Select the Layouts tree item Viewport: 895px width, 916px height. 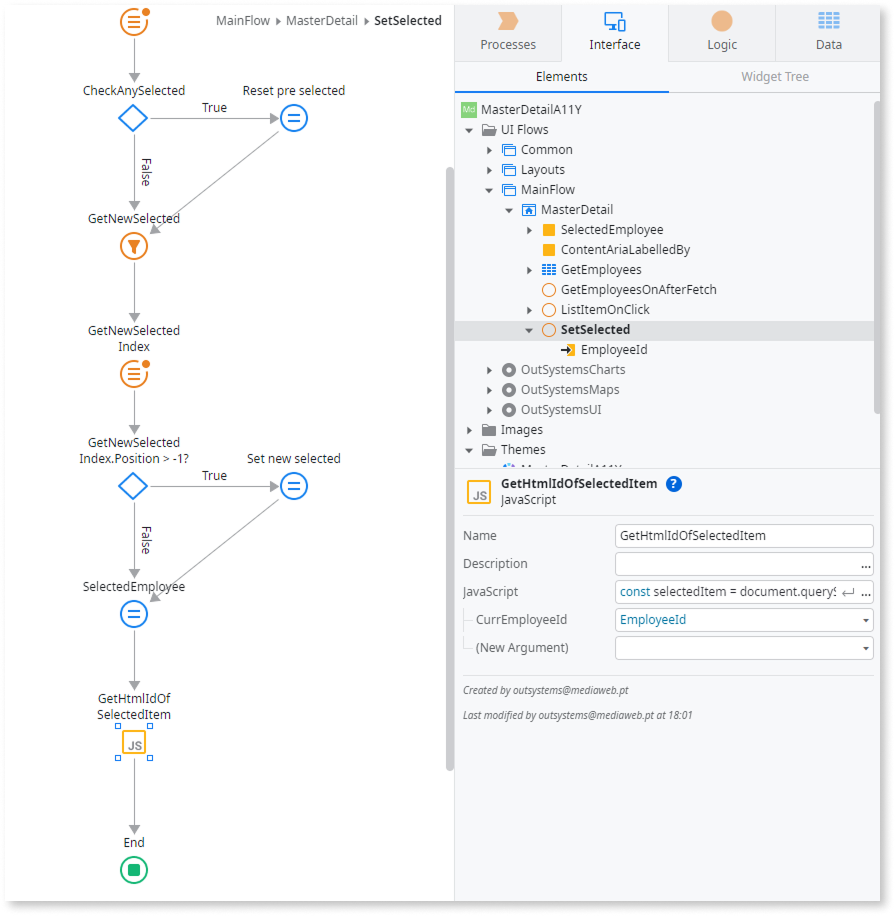pos(543,170)
